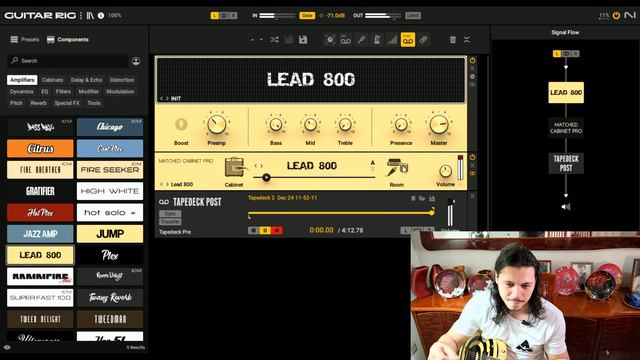Choose the Citrus amplifier thumbnail
Viewport: 640px width, 360px height.
coord(40,148)
